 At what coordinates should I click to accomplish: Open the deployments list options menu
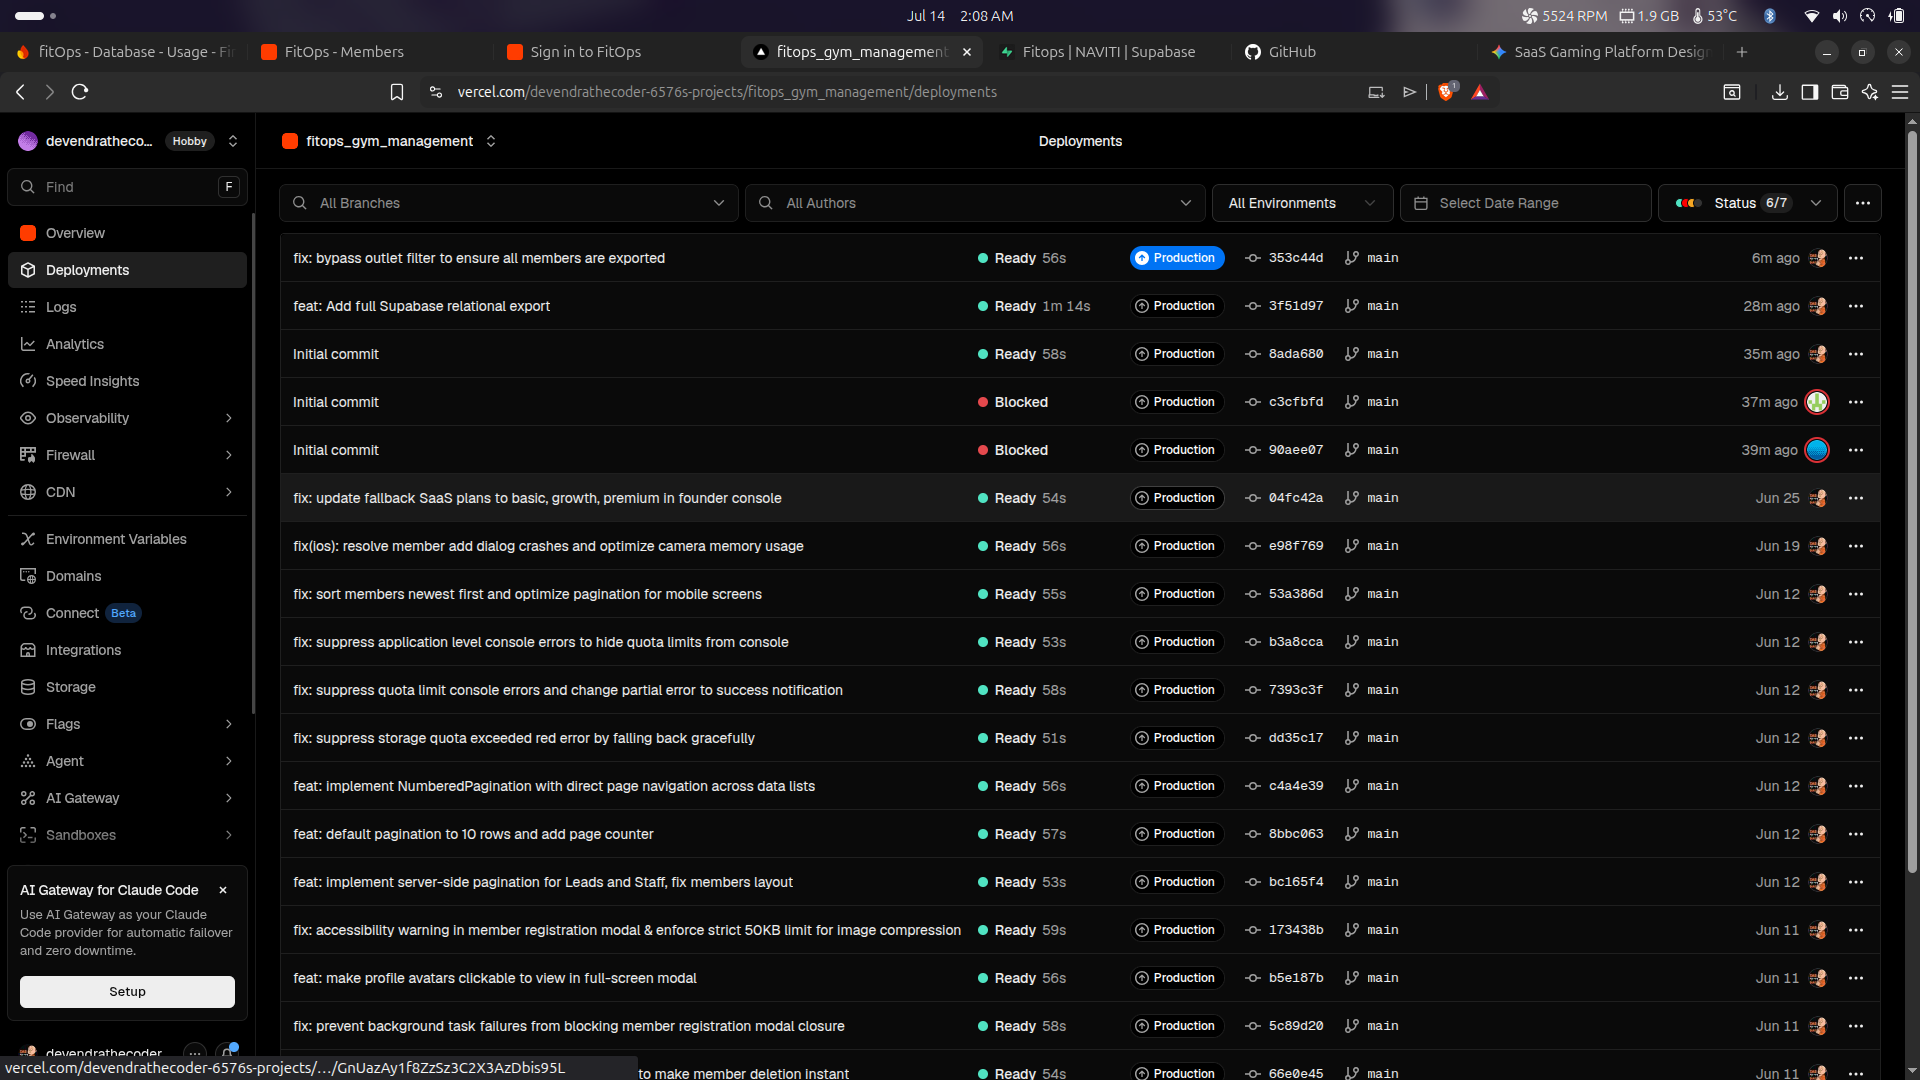click(x=1862, y=203)
